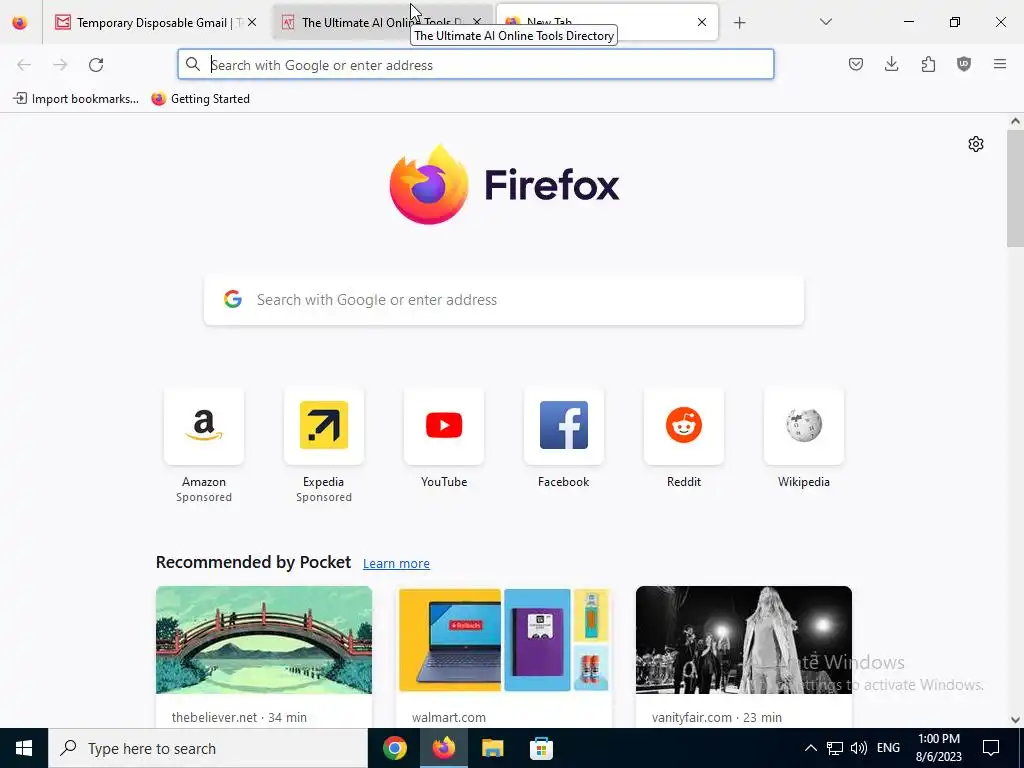Click the Firefox taskbar icon
This screenshot has width=1024, height=768.
click(x=443, y=748)
